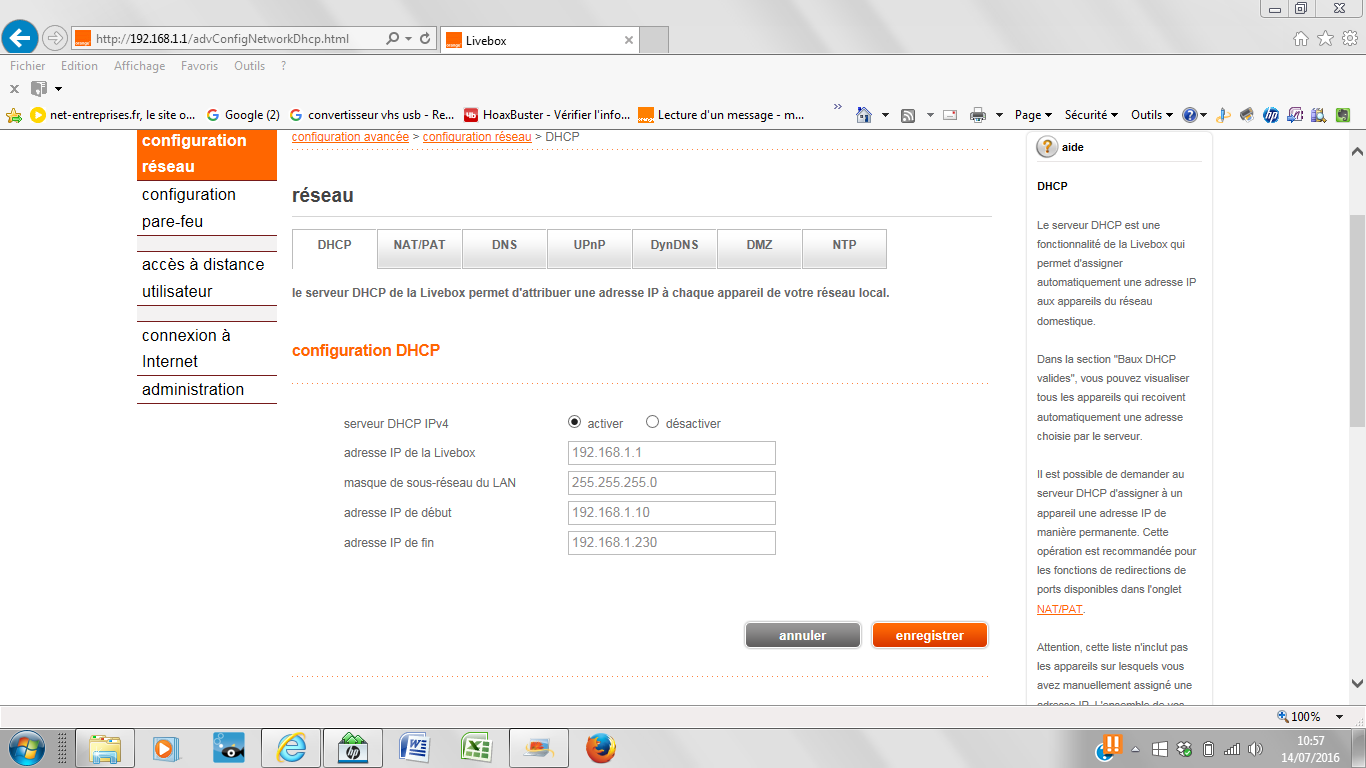Refresh the page with the reload icon
Viewport: 1366px width, 768px height.
(425, 39)
